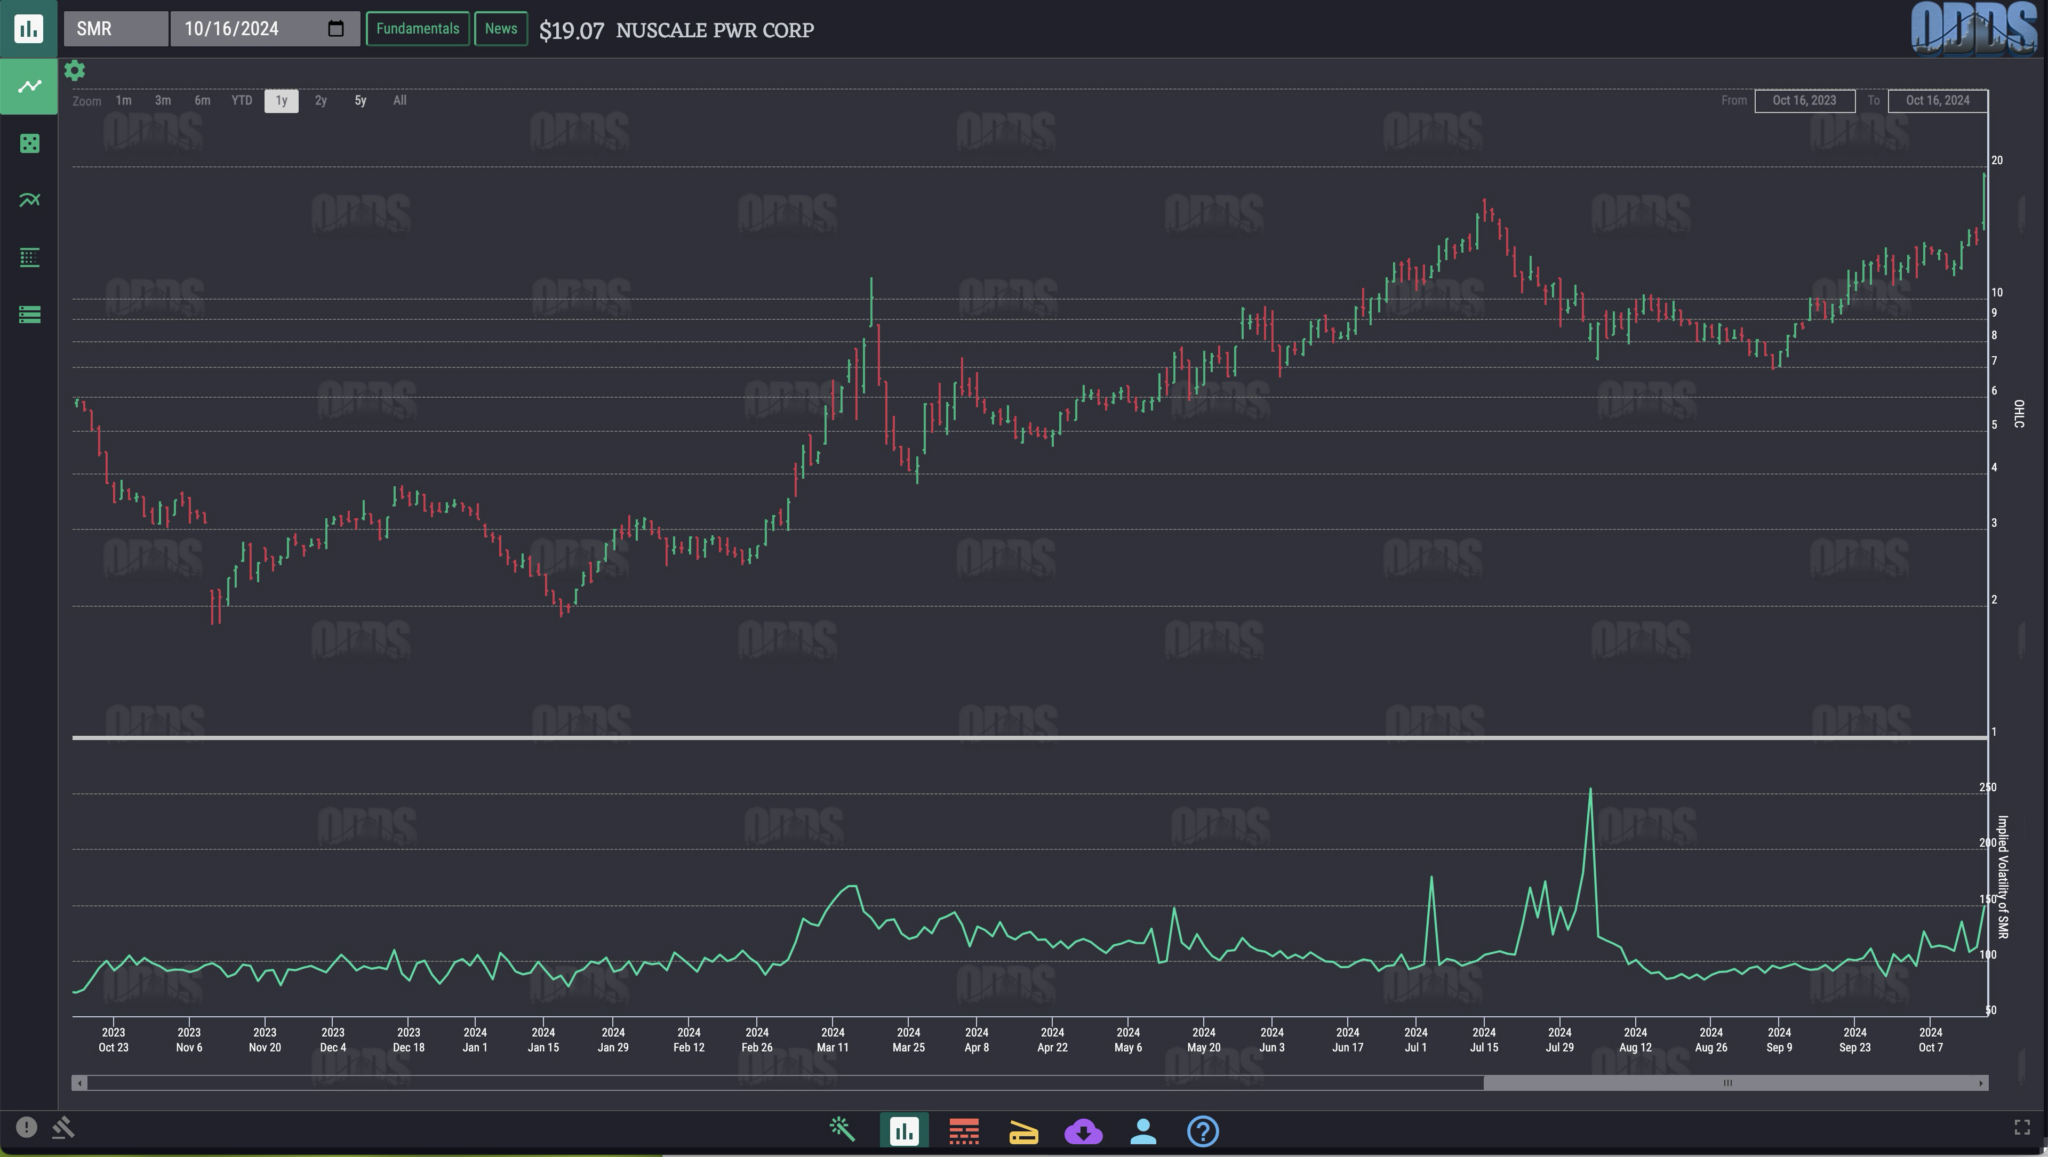Switch to the News tab
Screen dimensions: 2048x1157
pyautogui.click(x=500, y=28)
